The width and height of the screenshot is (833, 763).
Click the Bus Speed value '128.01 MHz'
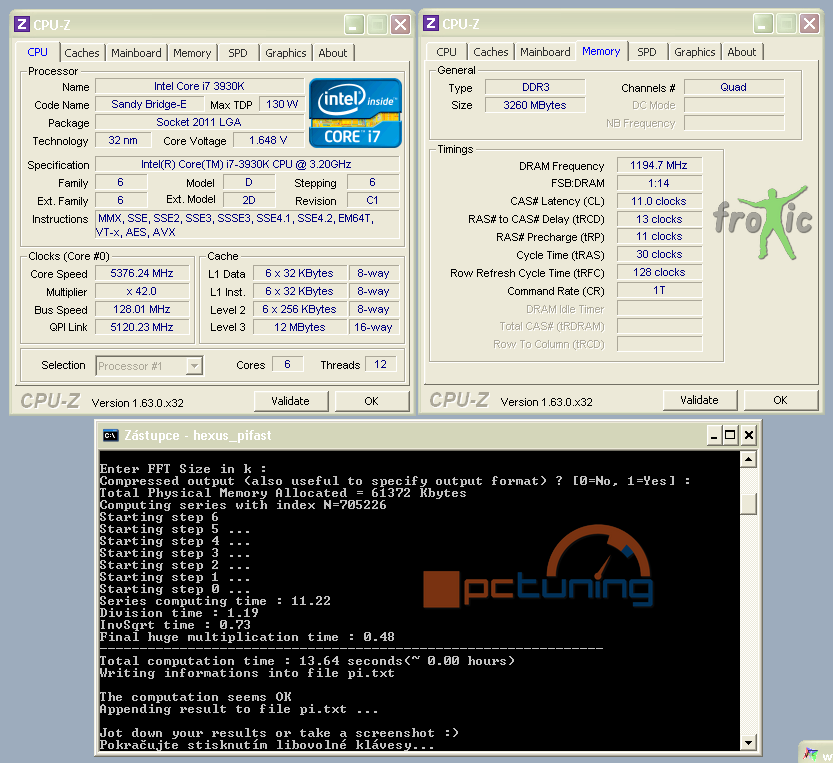(x=142, y=309)
